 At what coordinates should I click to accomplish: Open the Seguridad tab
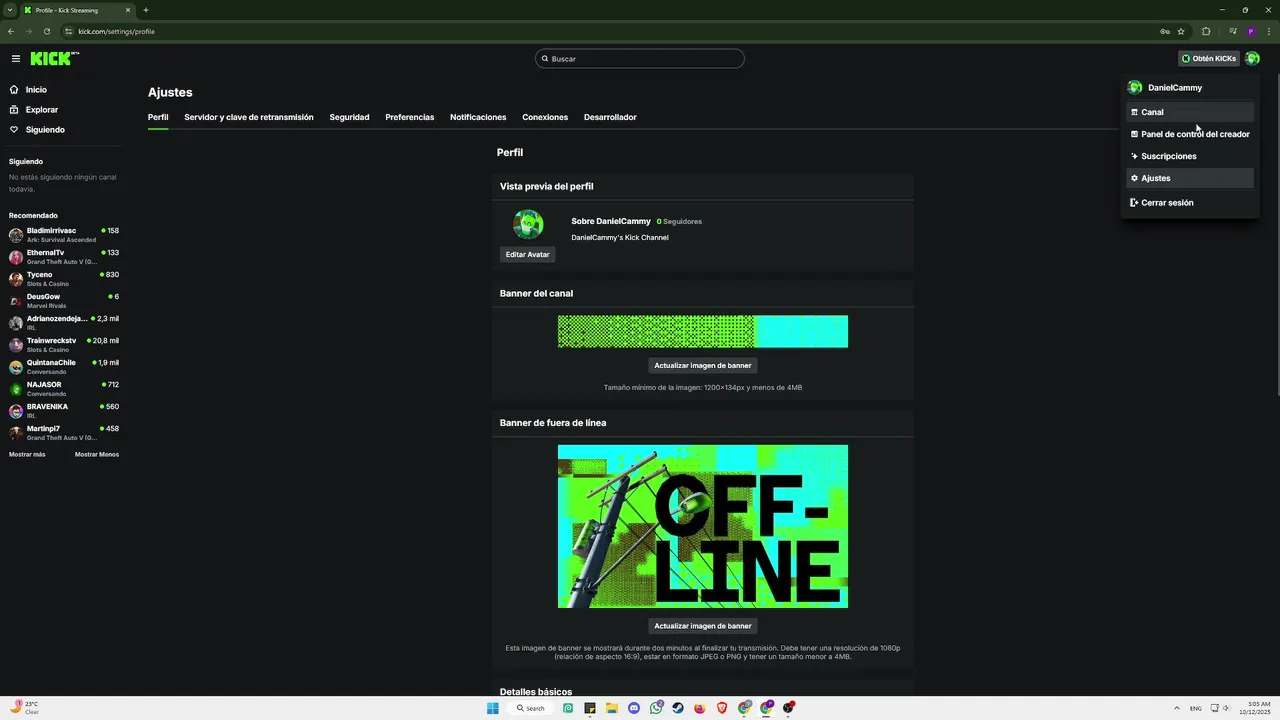[x=349, y=117]
